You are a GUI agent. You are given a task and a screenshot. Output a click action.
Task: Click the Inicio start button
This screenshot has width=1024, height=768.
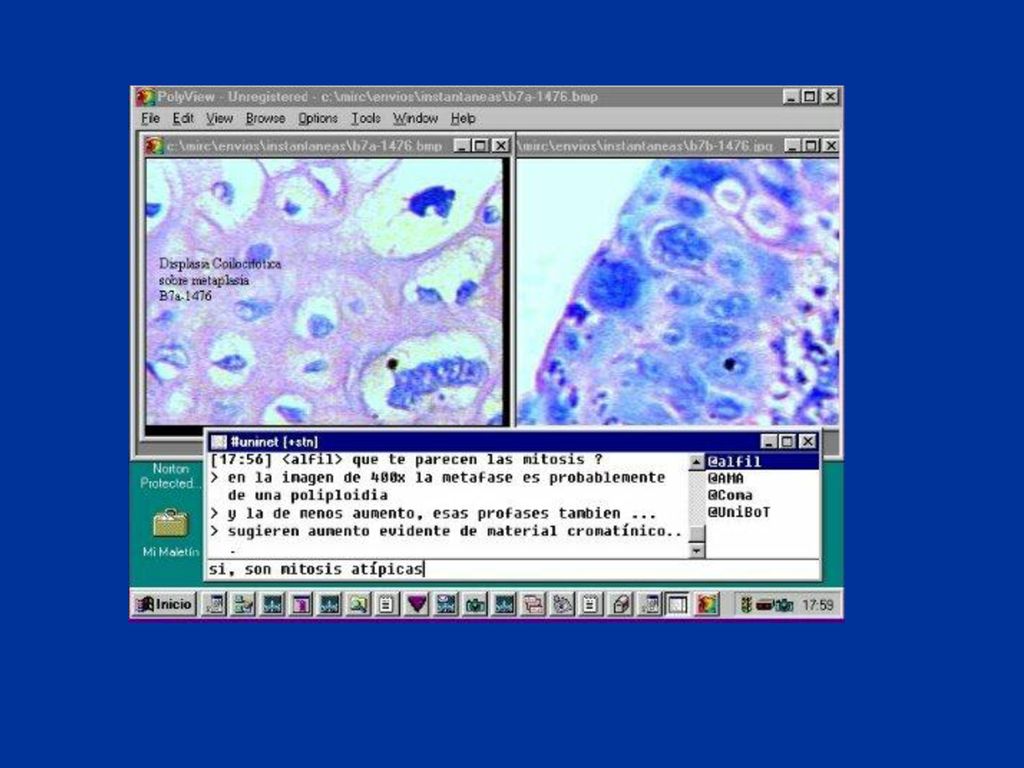click(165, 604)
